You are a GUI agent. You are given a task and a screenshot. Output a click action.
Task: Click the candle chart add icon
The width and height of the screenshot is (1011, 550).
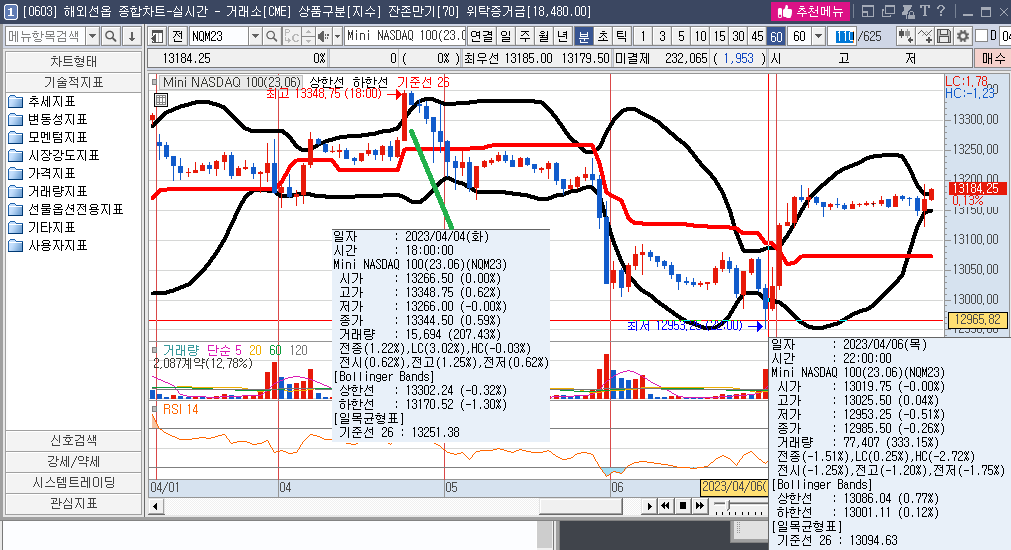[x=905, y=36]
